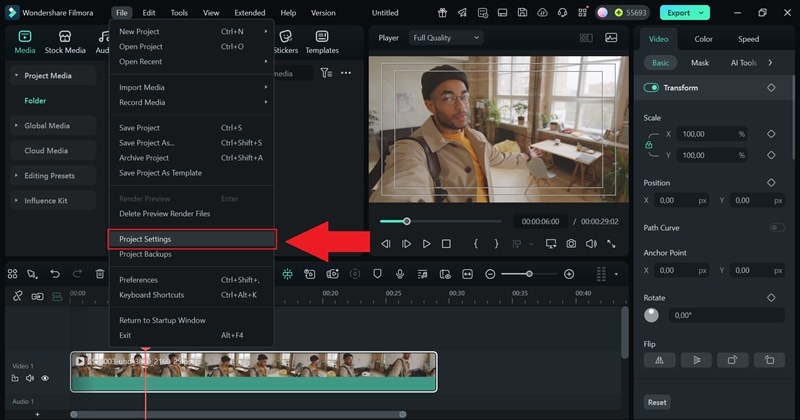Open the Export dropdown arrow
The height and width of the screenshot is (420, 800).
click(x=702, y=13)
